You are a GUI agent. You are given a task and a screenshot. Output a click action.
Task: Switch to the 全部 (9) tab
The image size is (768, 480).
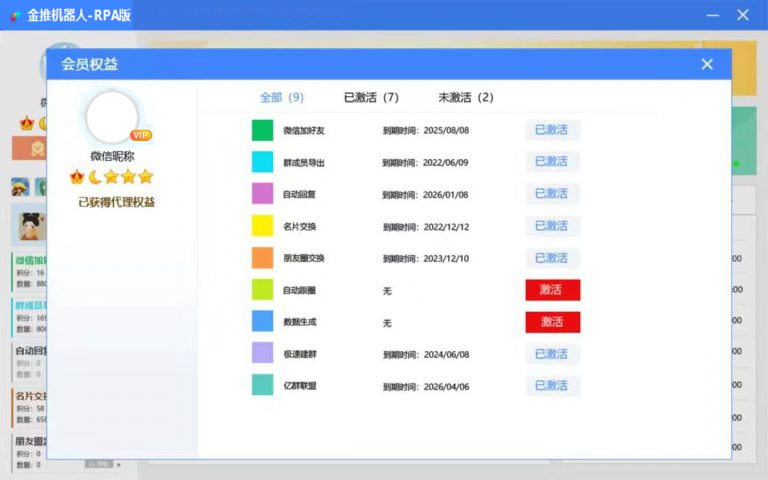point(282,97)
